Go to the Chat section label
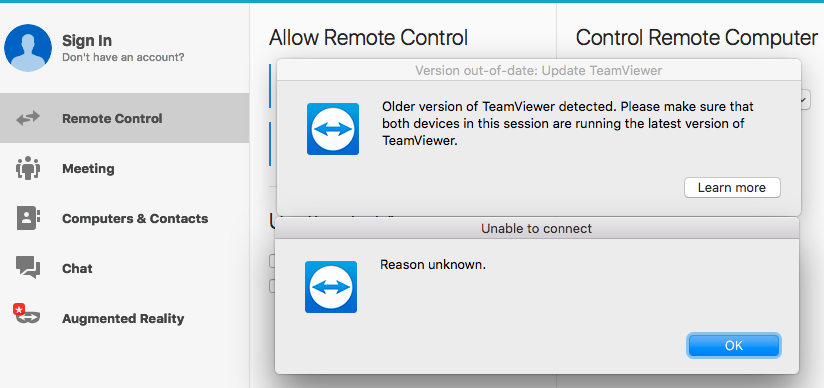824x388 pixels. (77, 269)
